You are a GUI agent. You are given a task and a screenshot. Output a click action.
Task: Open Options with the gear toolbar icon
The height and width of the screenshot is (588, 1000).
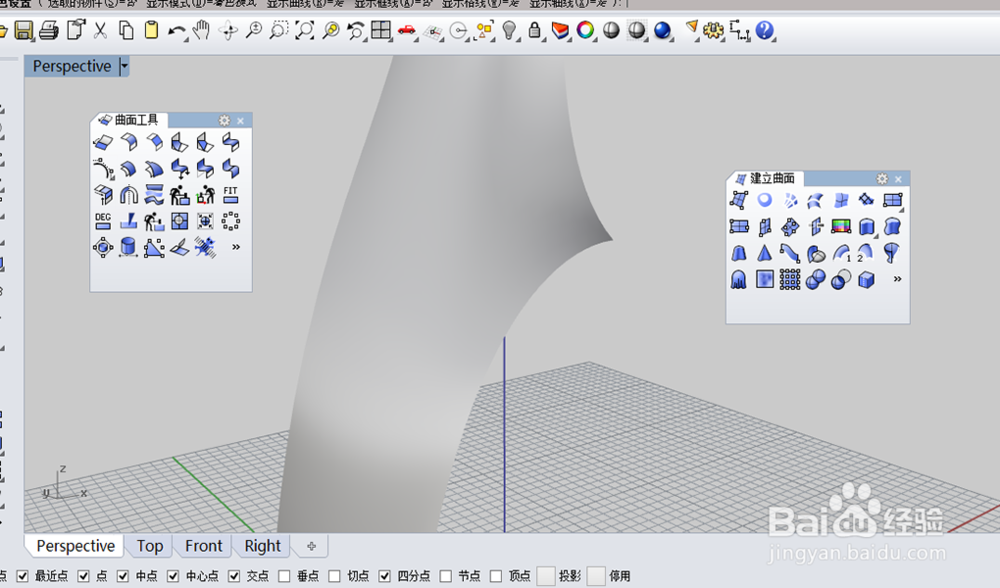click(713, 30)
